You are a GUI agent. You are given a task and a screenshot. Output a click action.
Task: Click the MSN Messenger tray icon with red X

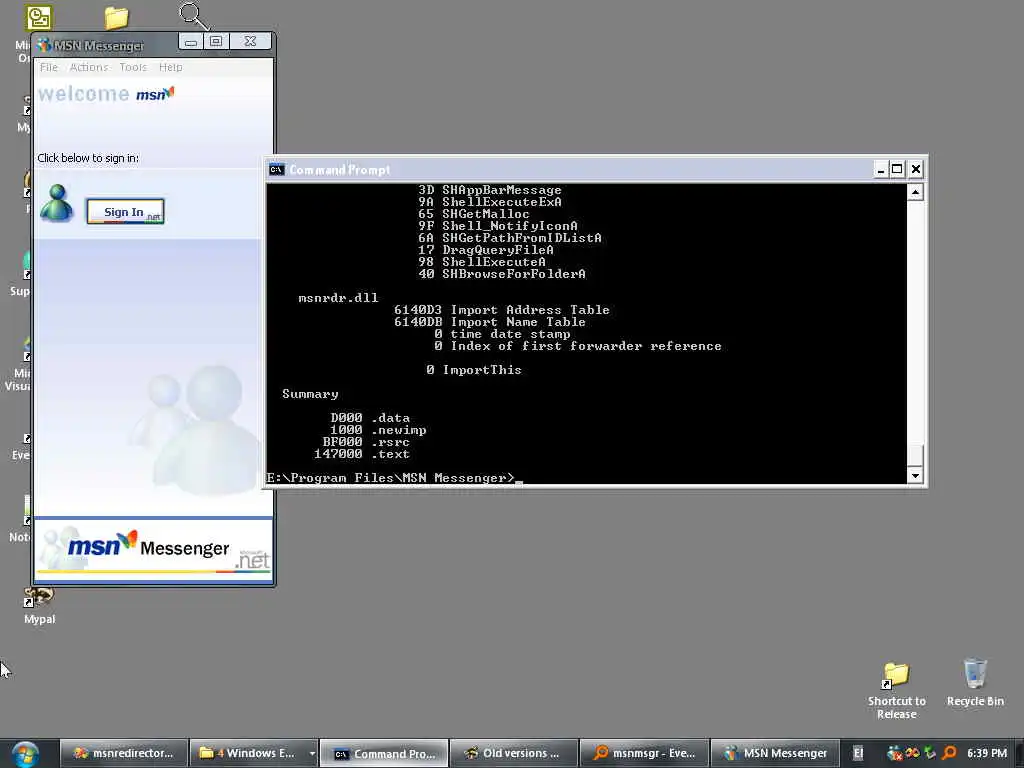click(894, 753)
